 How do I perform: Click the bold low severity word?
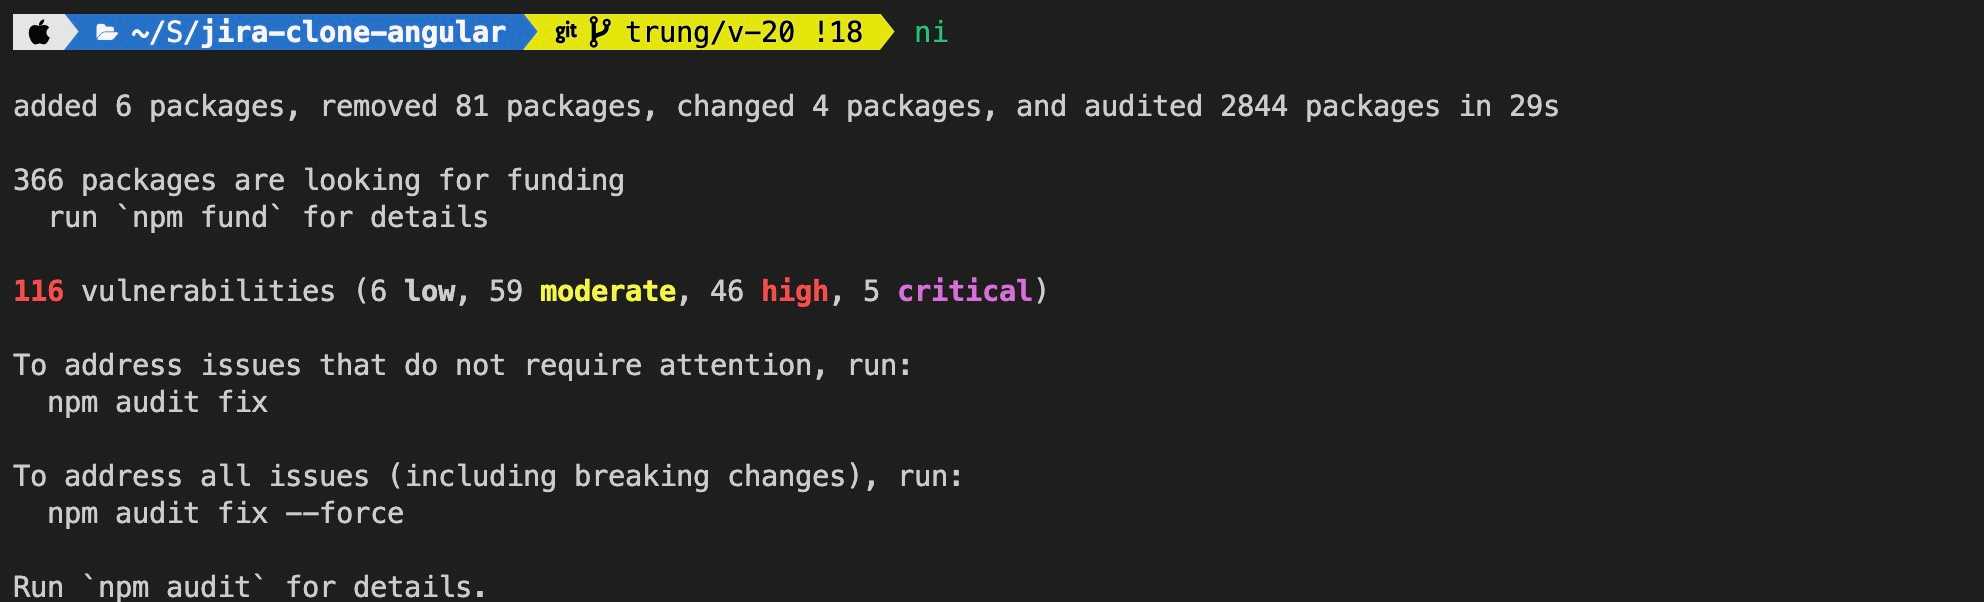pos(430,291)
